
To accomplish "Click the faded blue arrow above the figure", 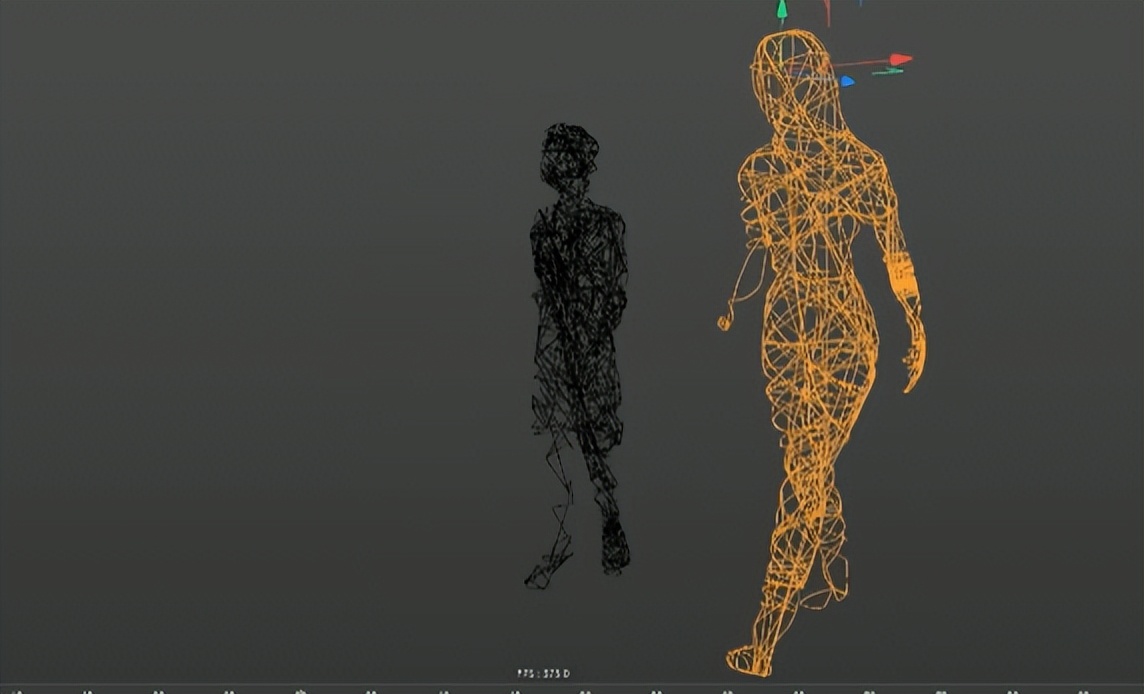I will 861,4.
